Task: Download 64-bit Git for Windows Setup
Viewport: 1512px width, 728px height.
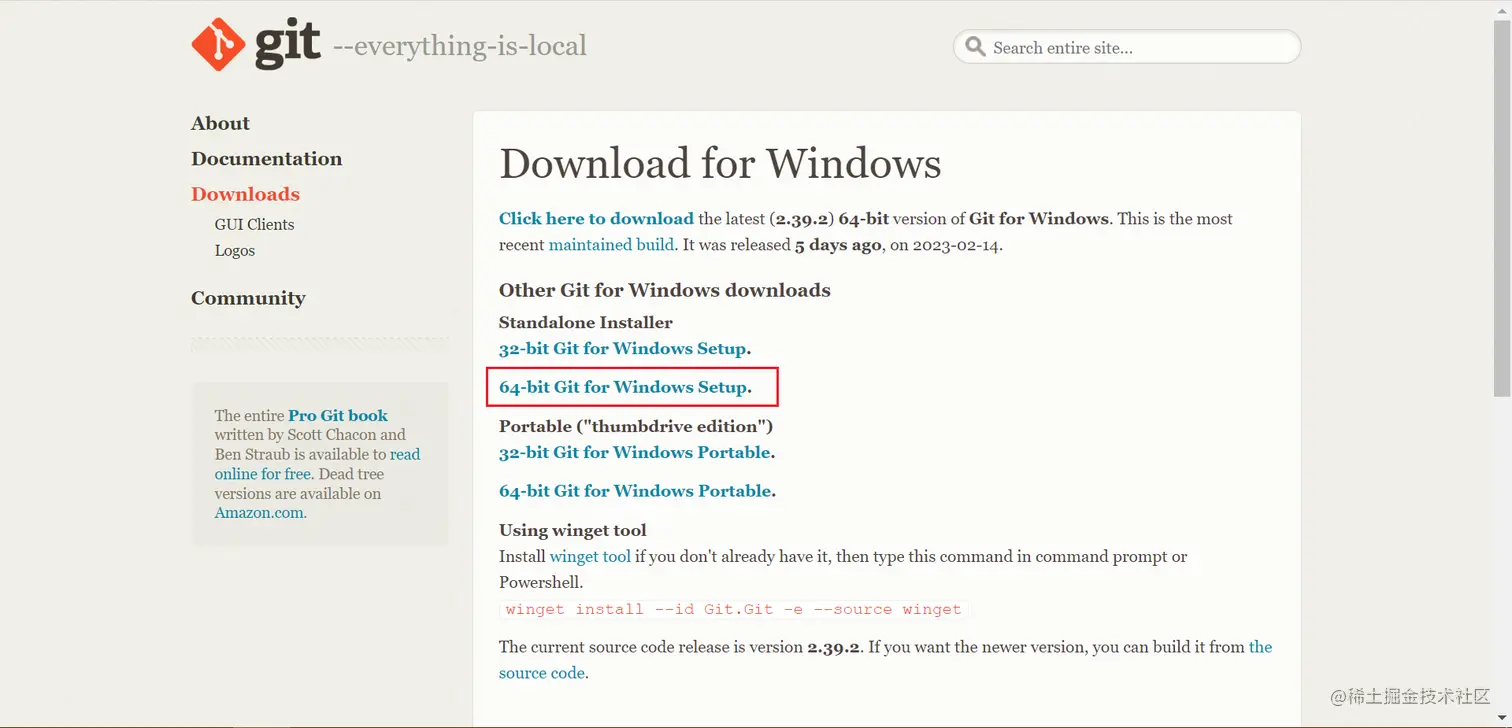Action: point(623,386)
